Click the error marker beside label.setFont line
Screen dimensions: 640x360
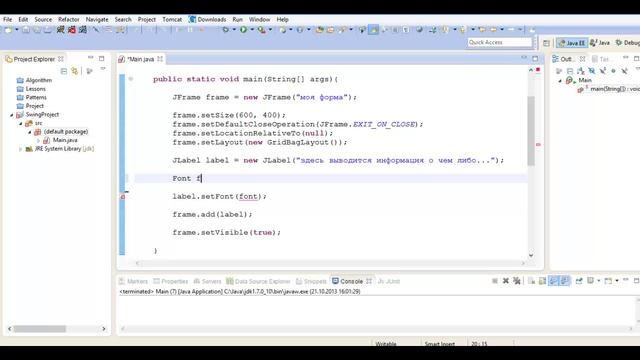(x=122, y=197)
